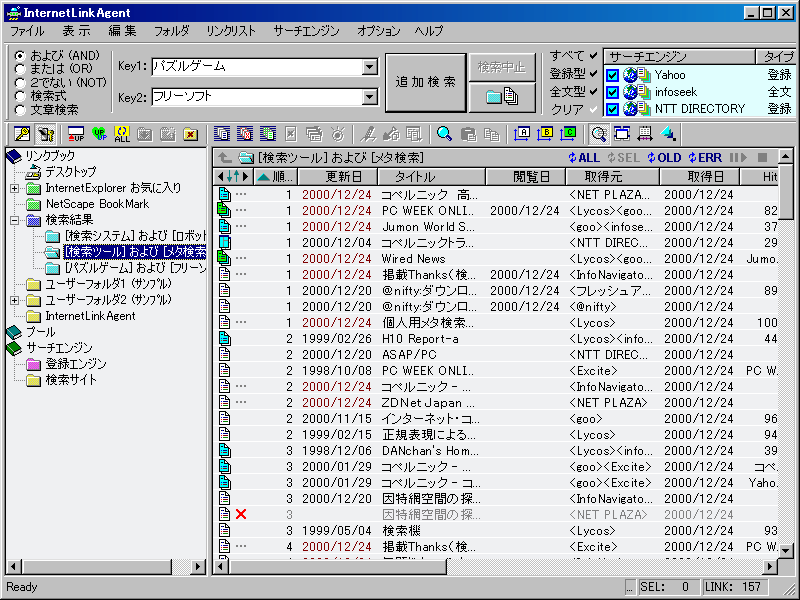Click the ALL update icon in list header
This screenshot has width=800, height=600.
coord(584,158)
